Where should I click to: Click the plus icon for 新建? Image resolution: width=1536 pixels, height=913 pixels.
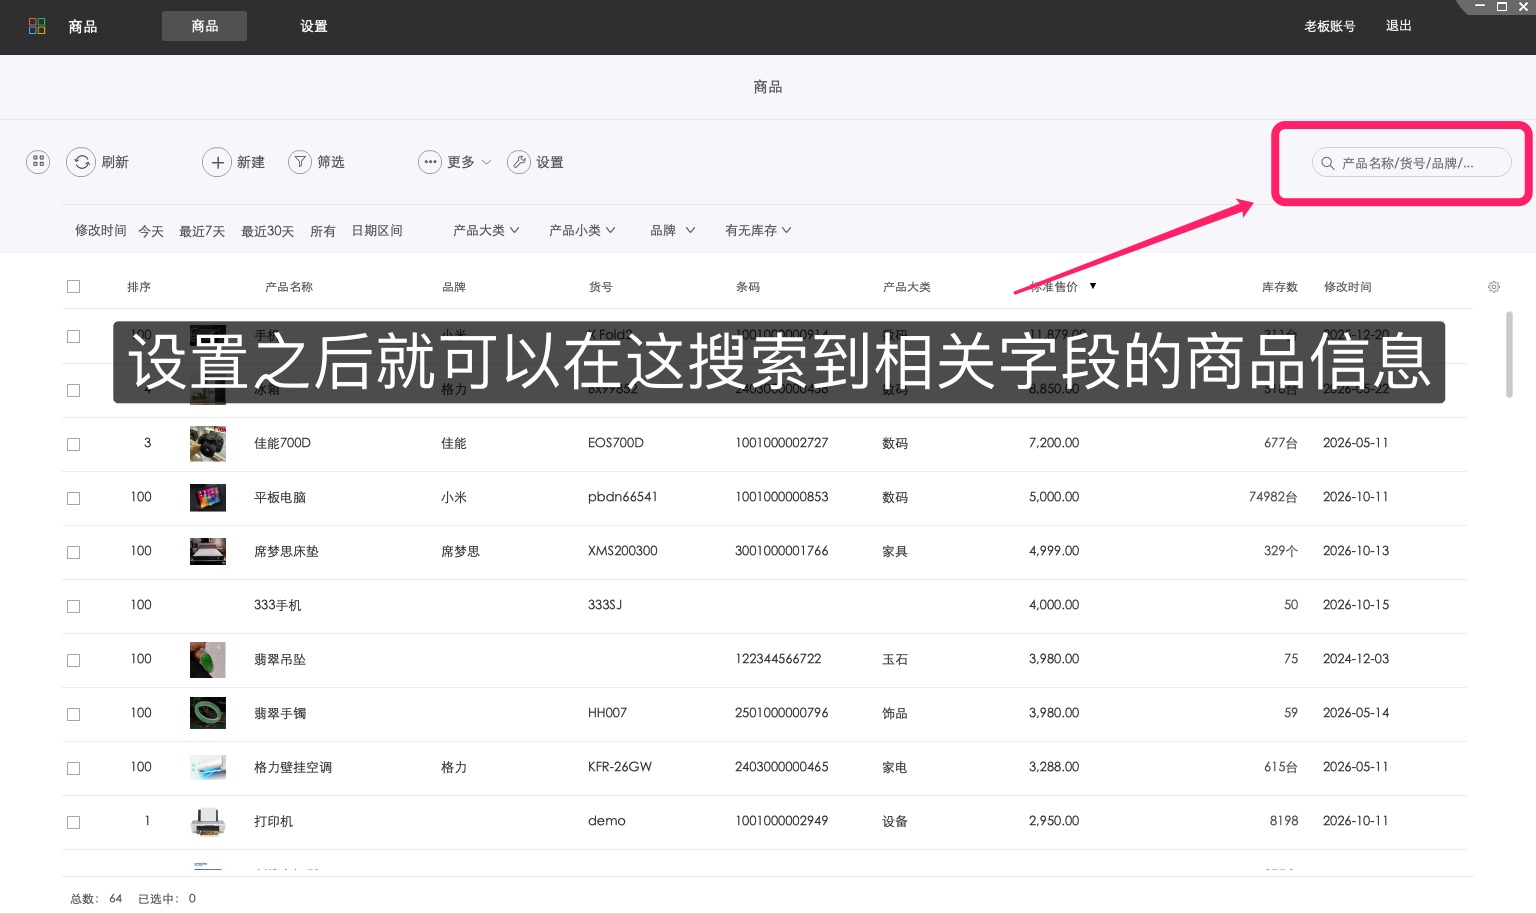point(217,162)
